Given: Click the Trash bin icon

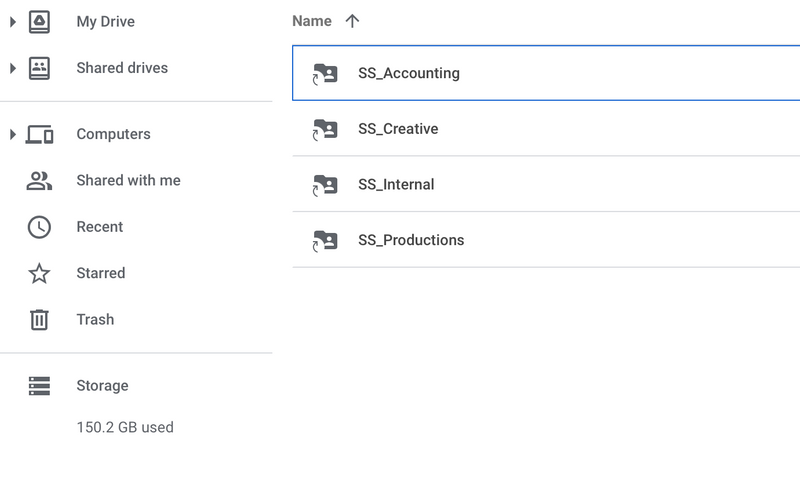Looking at the screenshot, I should pos(39,320).
